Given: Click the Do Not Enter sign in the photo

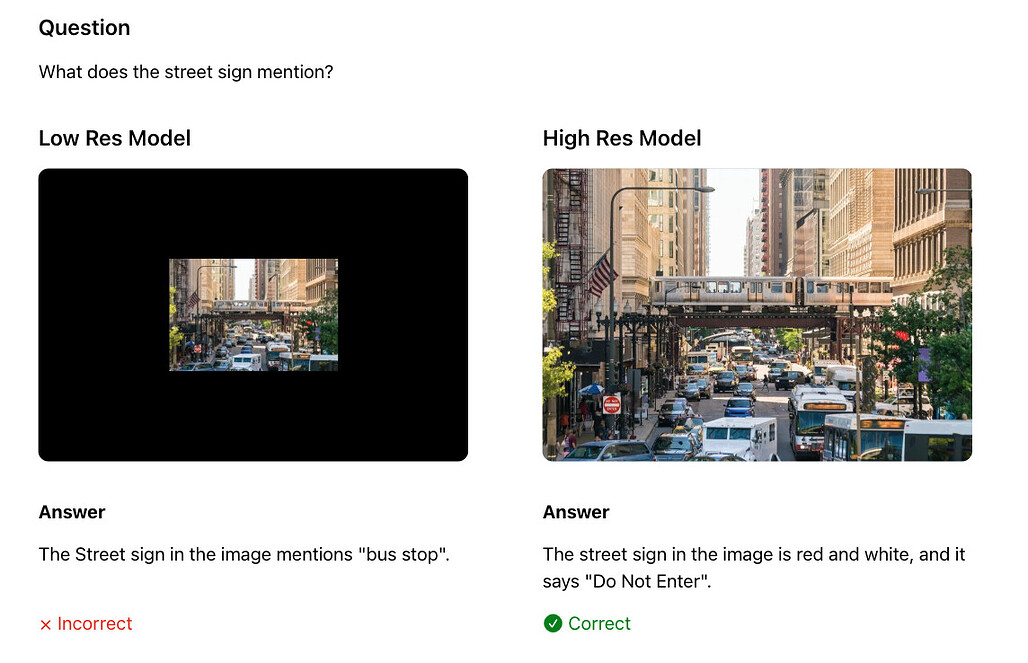Looking at the screenshot, I should [x=612, y=405].
